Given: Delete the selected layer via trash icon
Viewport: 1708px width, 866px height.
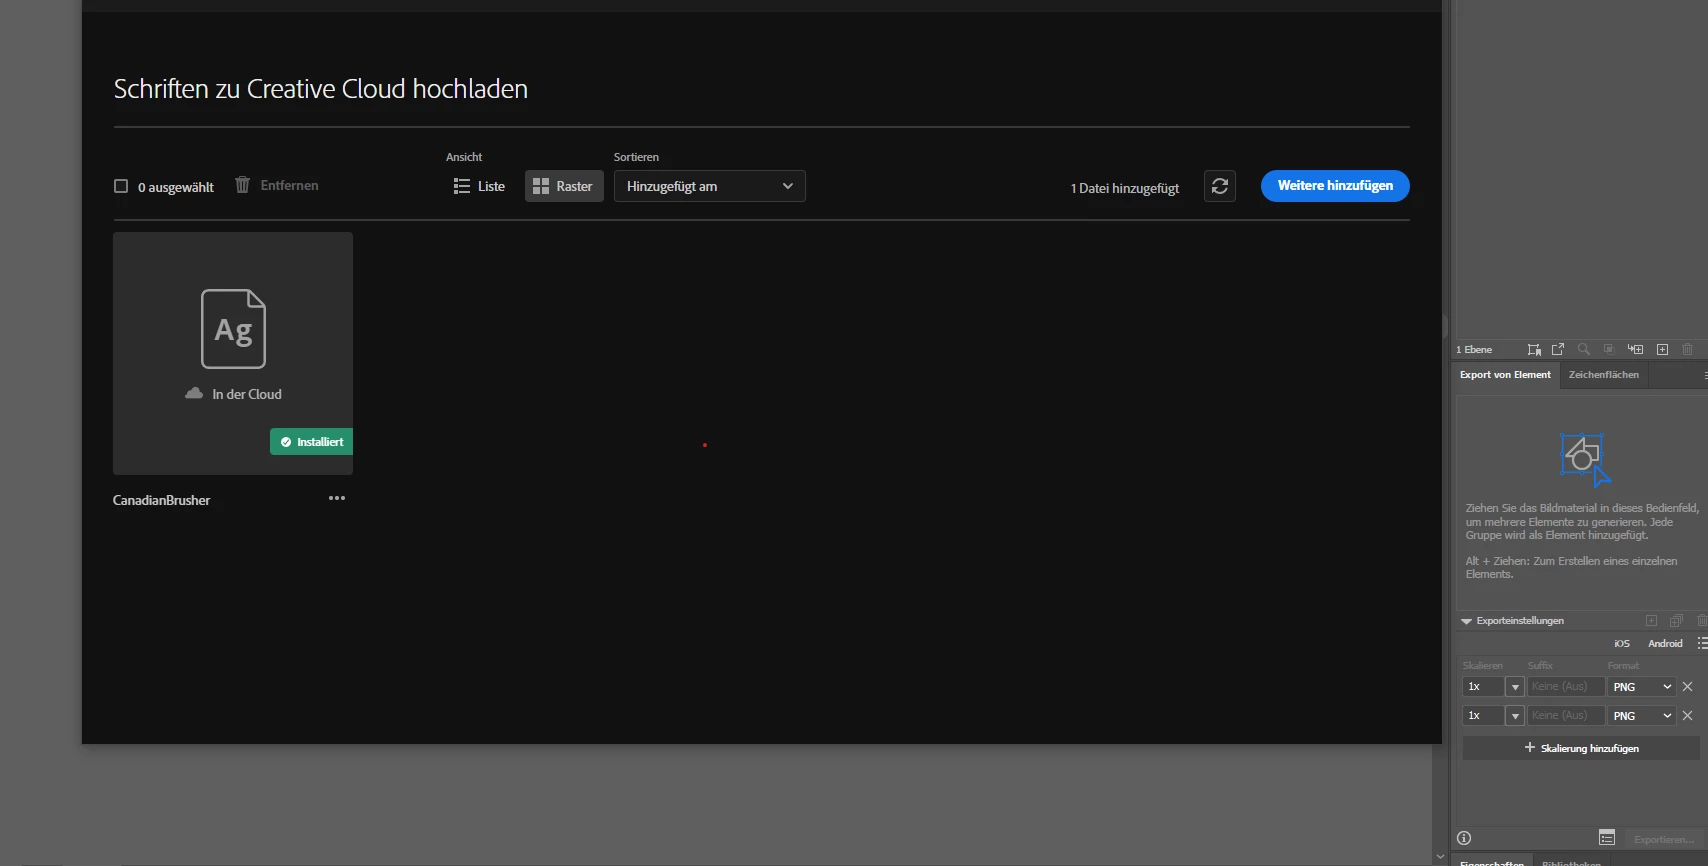Looking at the screenshot, I should (1688, 349).
